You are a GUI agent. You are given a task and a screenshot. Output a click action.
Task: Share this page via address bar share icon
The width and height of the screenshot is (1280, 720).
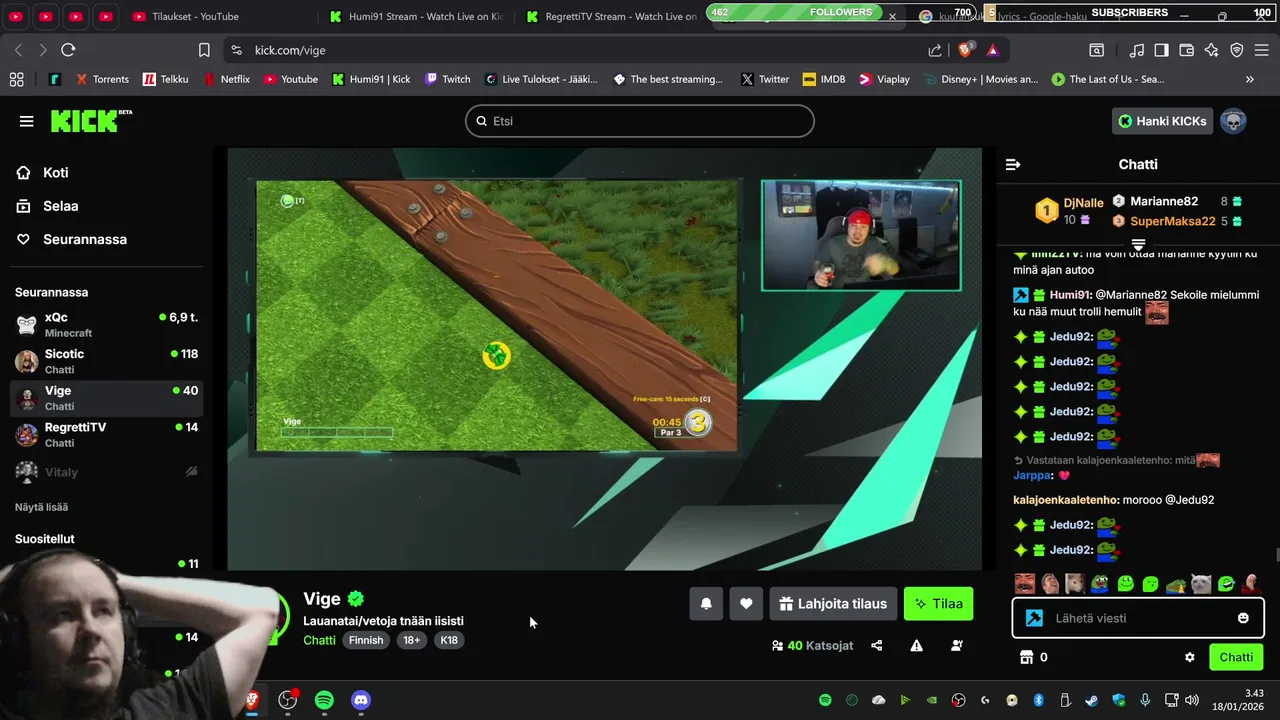pyautogui.click(x=934, y=50)
